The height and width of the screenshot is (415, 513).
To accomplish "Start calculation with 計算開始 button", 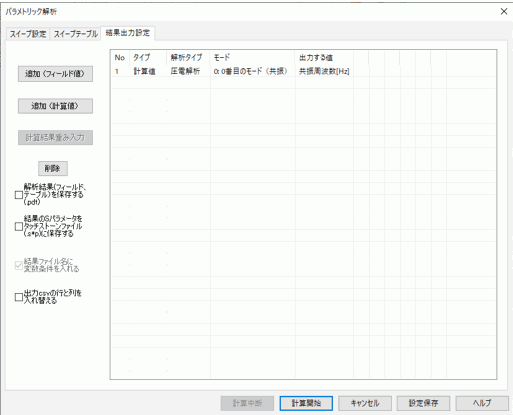I will click(x=306, y=403).
